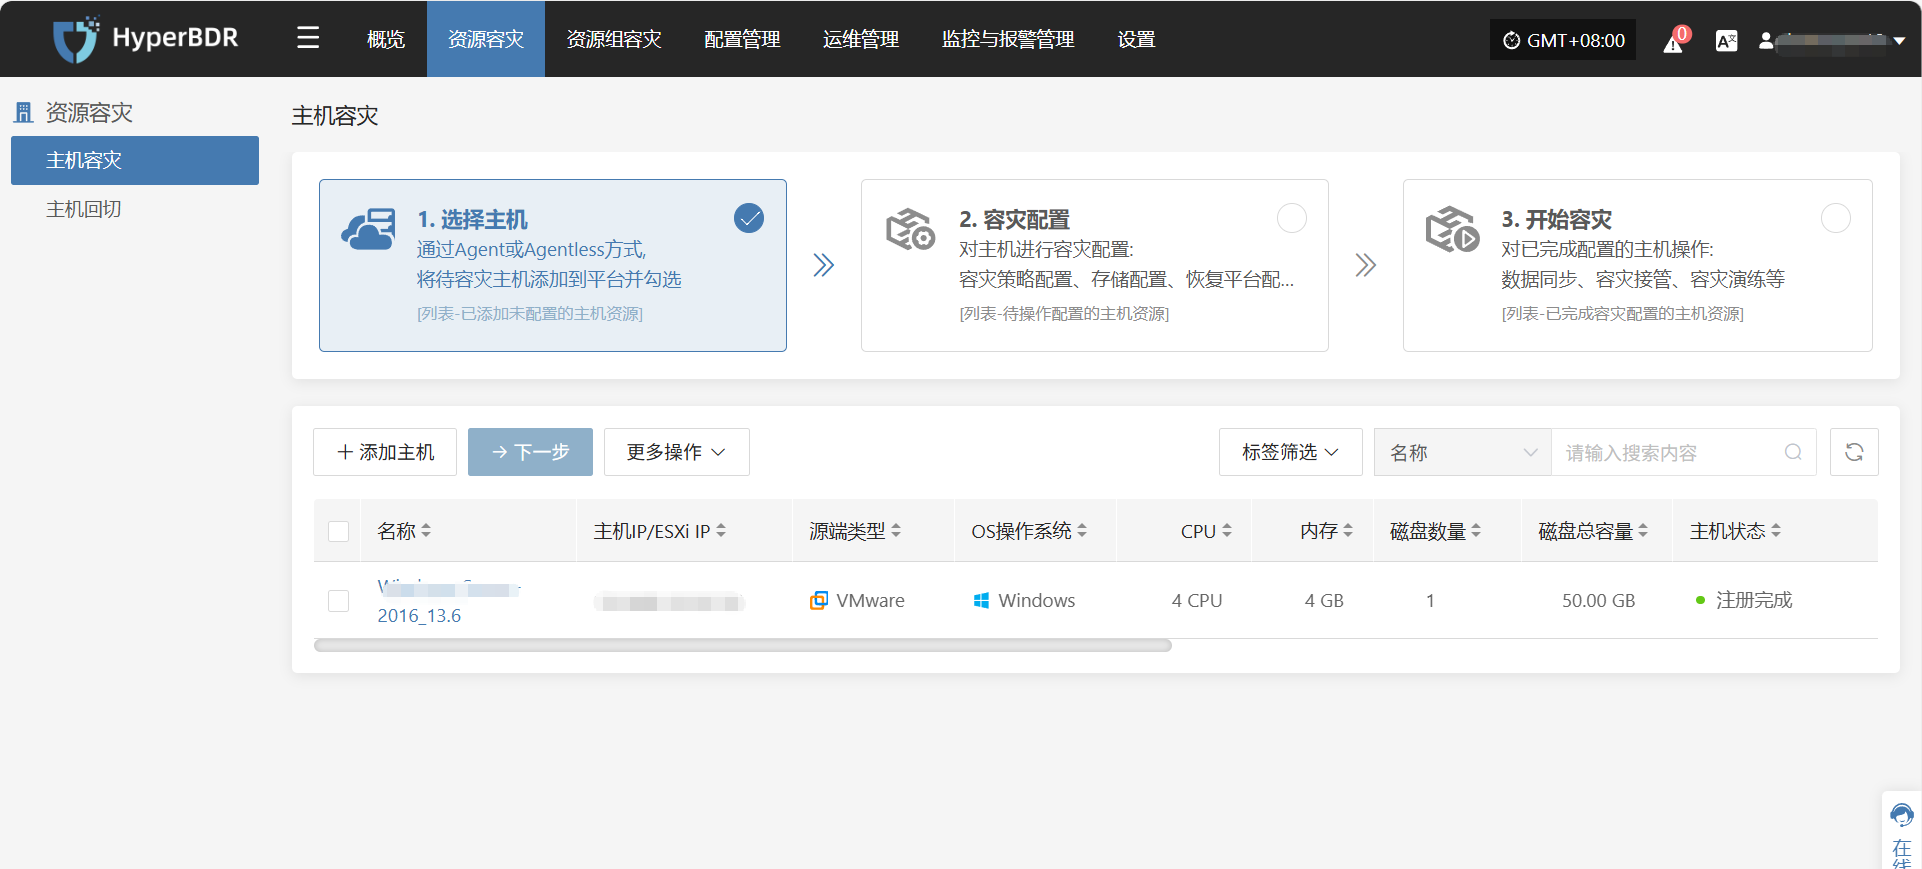Open the 监控与报警管理 tab
Image resolution: width=1922 pixels, height=869 pixels.
1008,39
